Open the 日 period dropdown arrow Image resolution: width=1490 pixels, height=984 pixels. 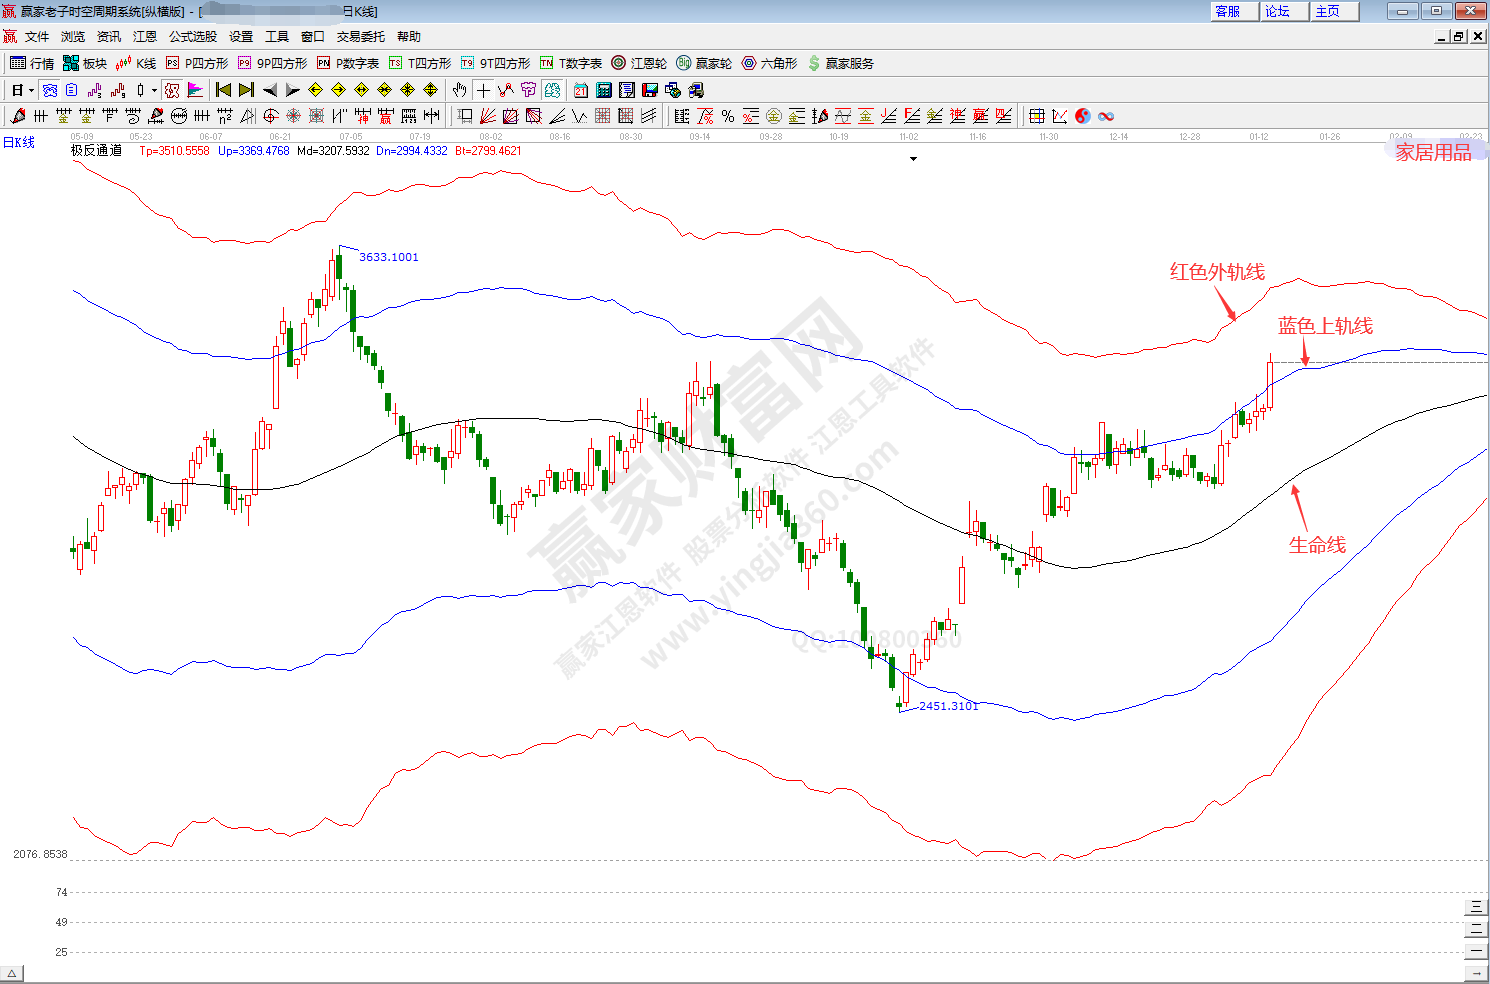32,90
